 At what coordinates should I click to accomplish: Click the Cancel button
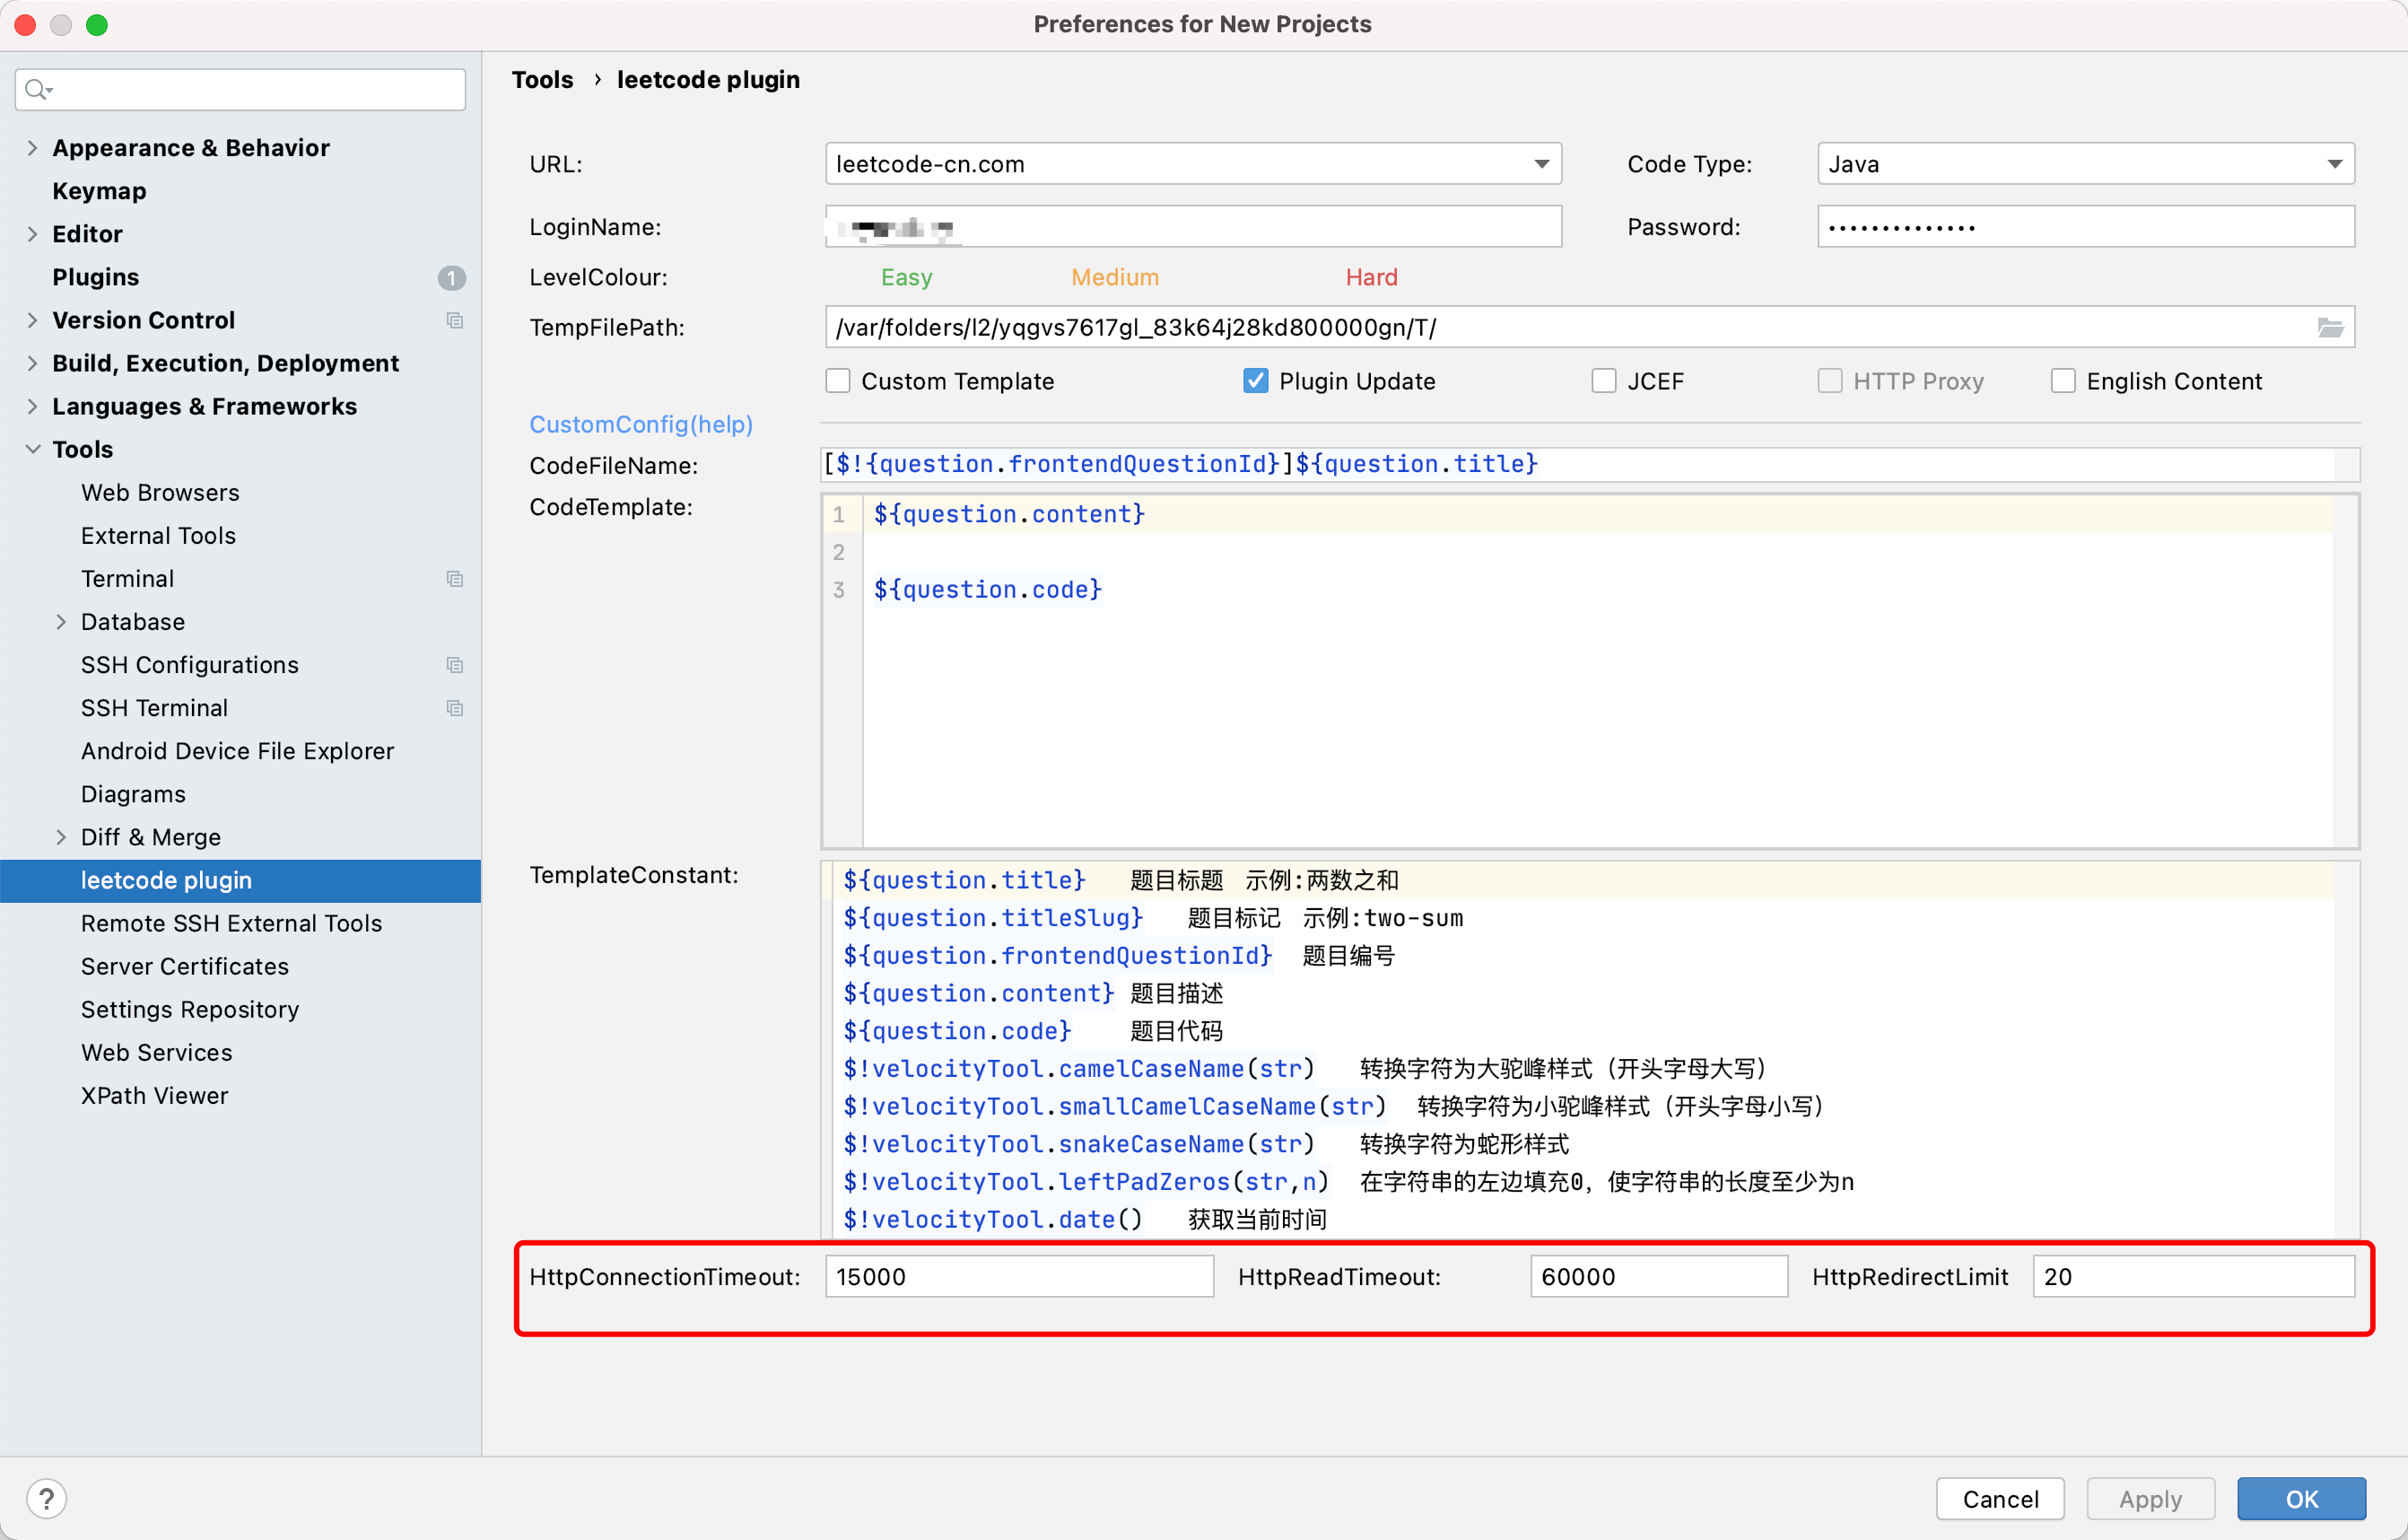(2000, 1498)
